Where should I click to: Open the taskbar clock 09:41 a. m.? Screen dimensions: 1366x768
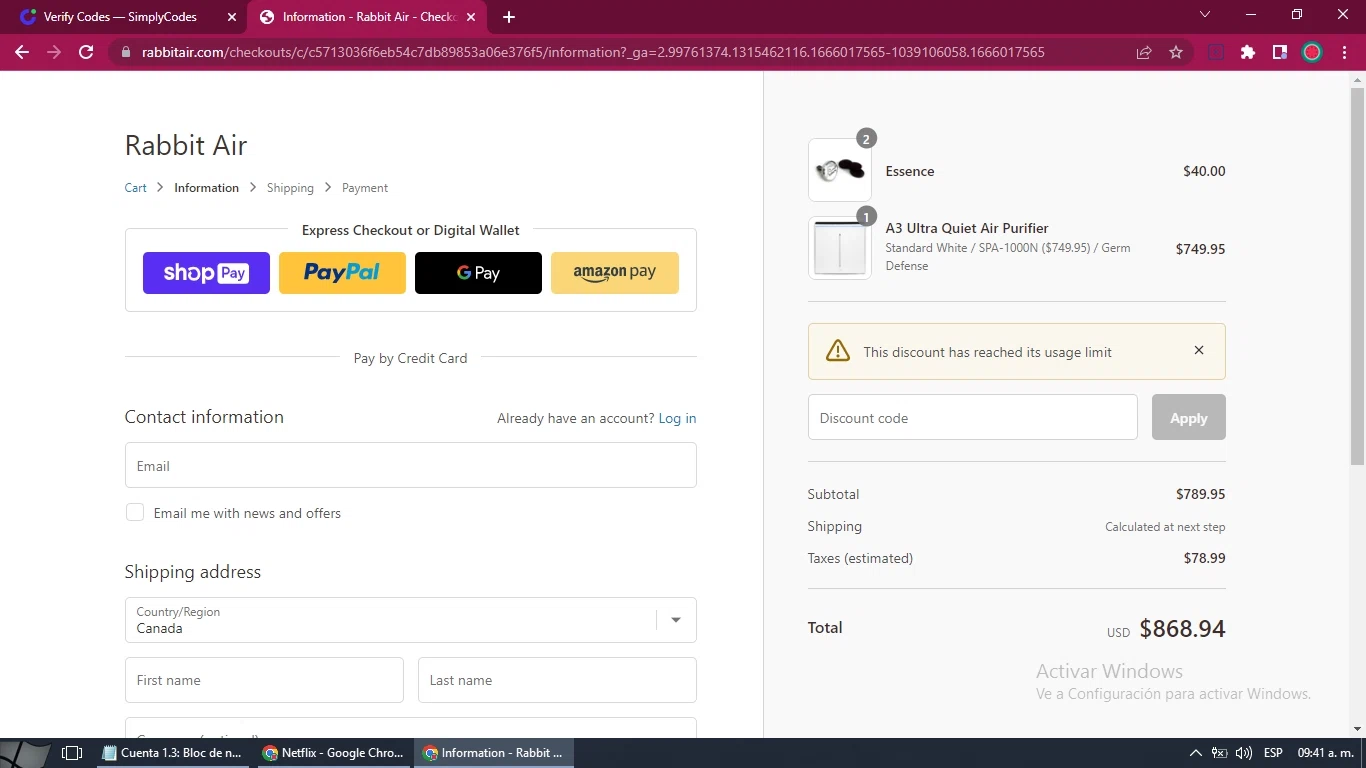coord(1325,753)
